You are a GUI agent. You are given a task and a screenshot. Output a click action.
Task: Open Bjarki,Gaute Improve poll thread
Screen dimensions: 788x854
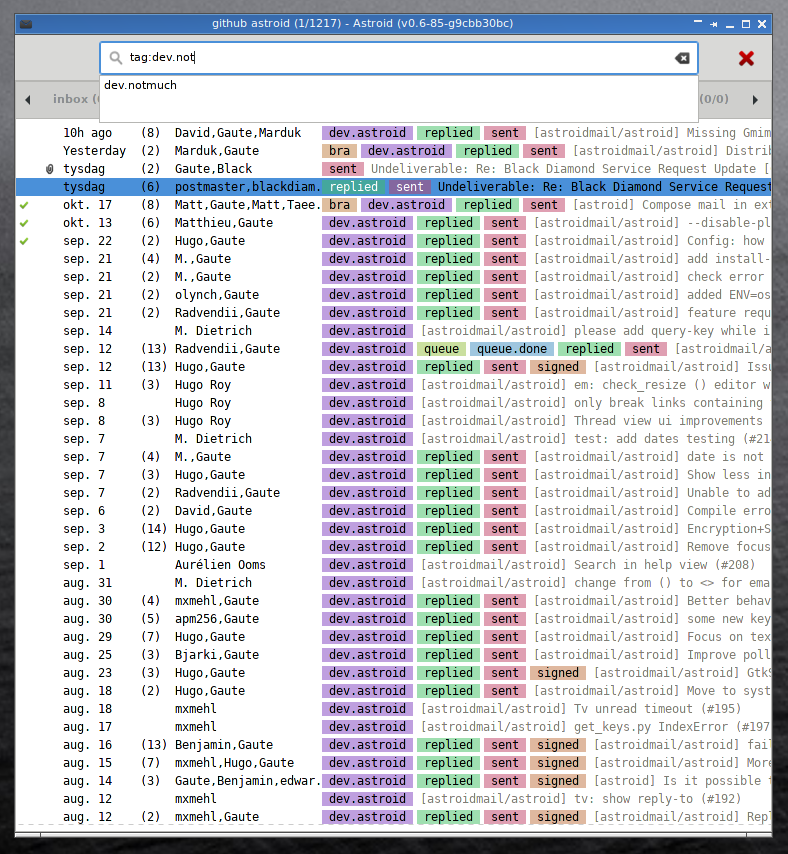click(394, 655)
